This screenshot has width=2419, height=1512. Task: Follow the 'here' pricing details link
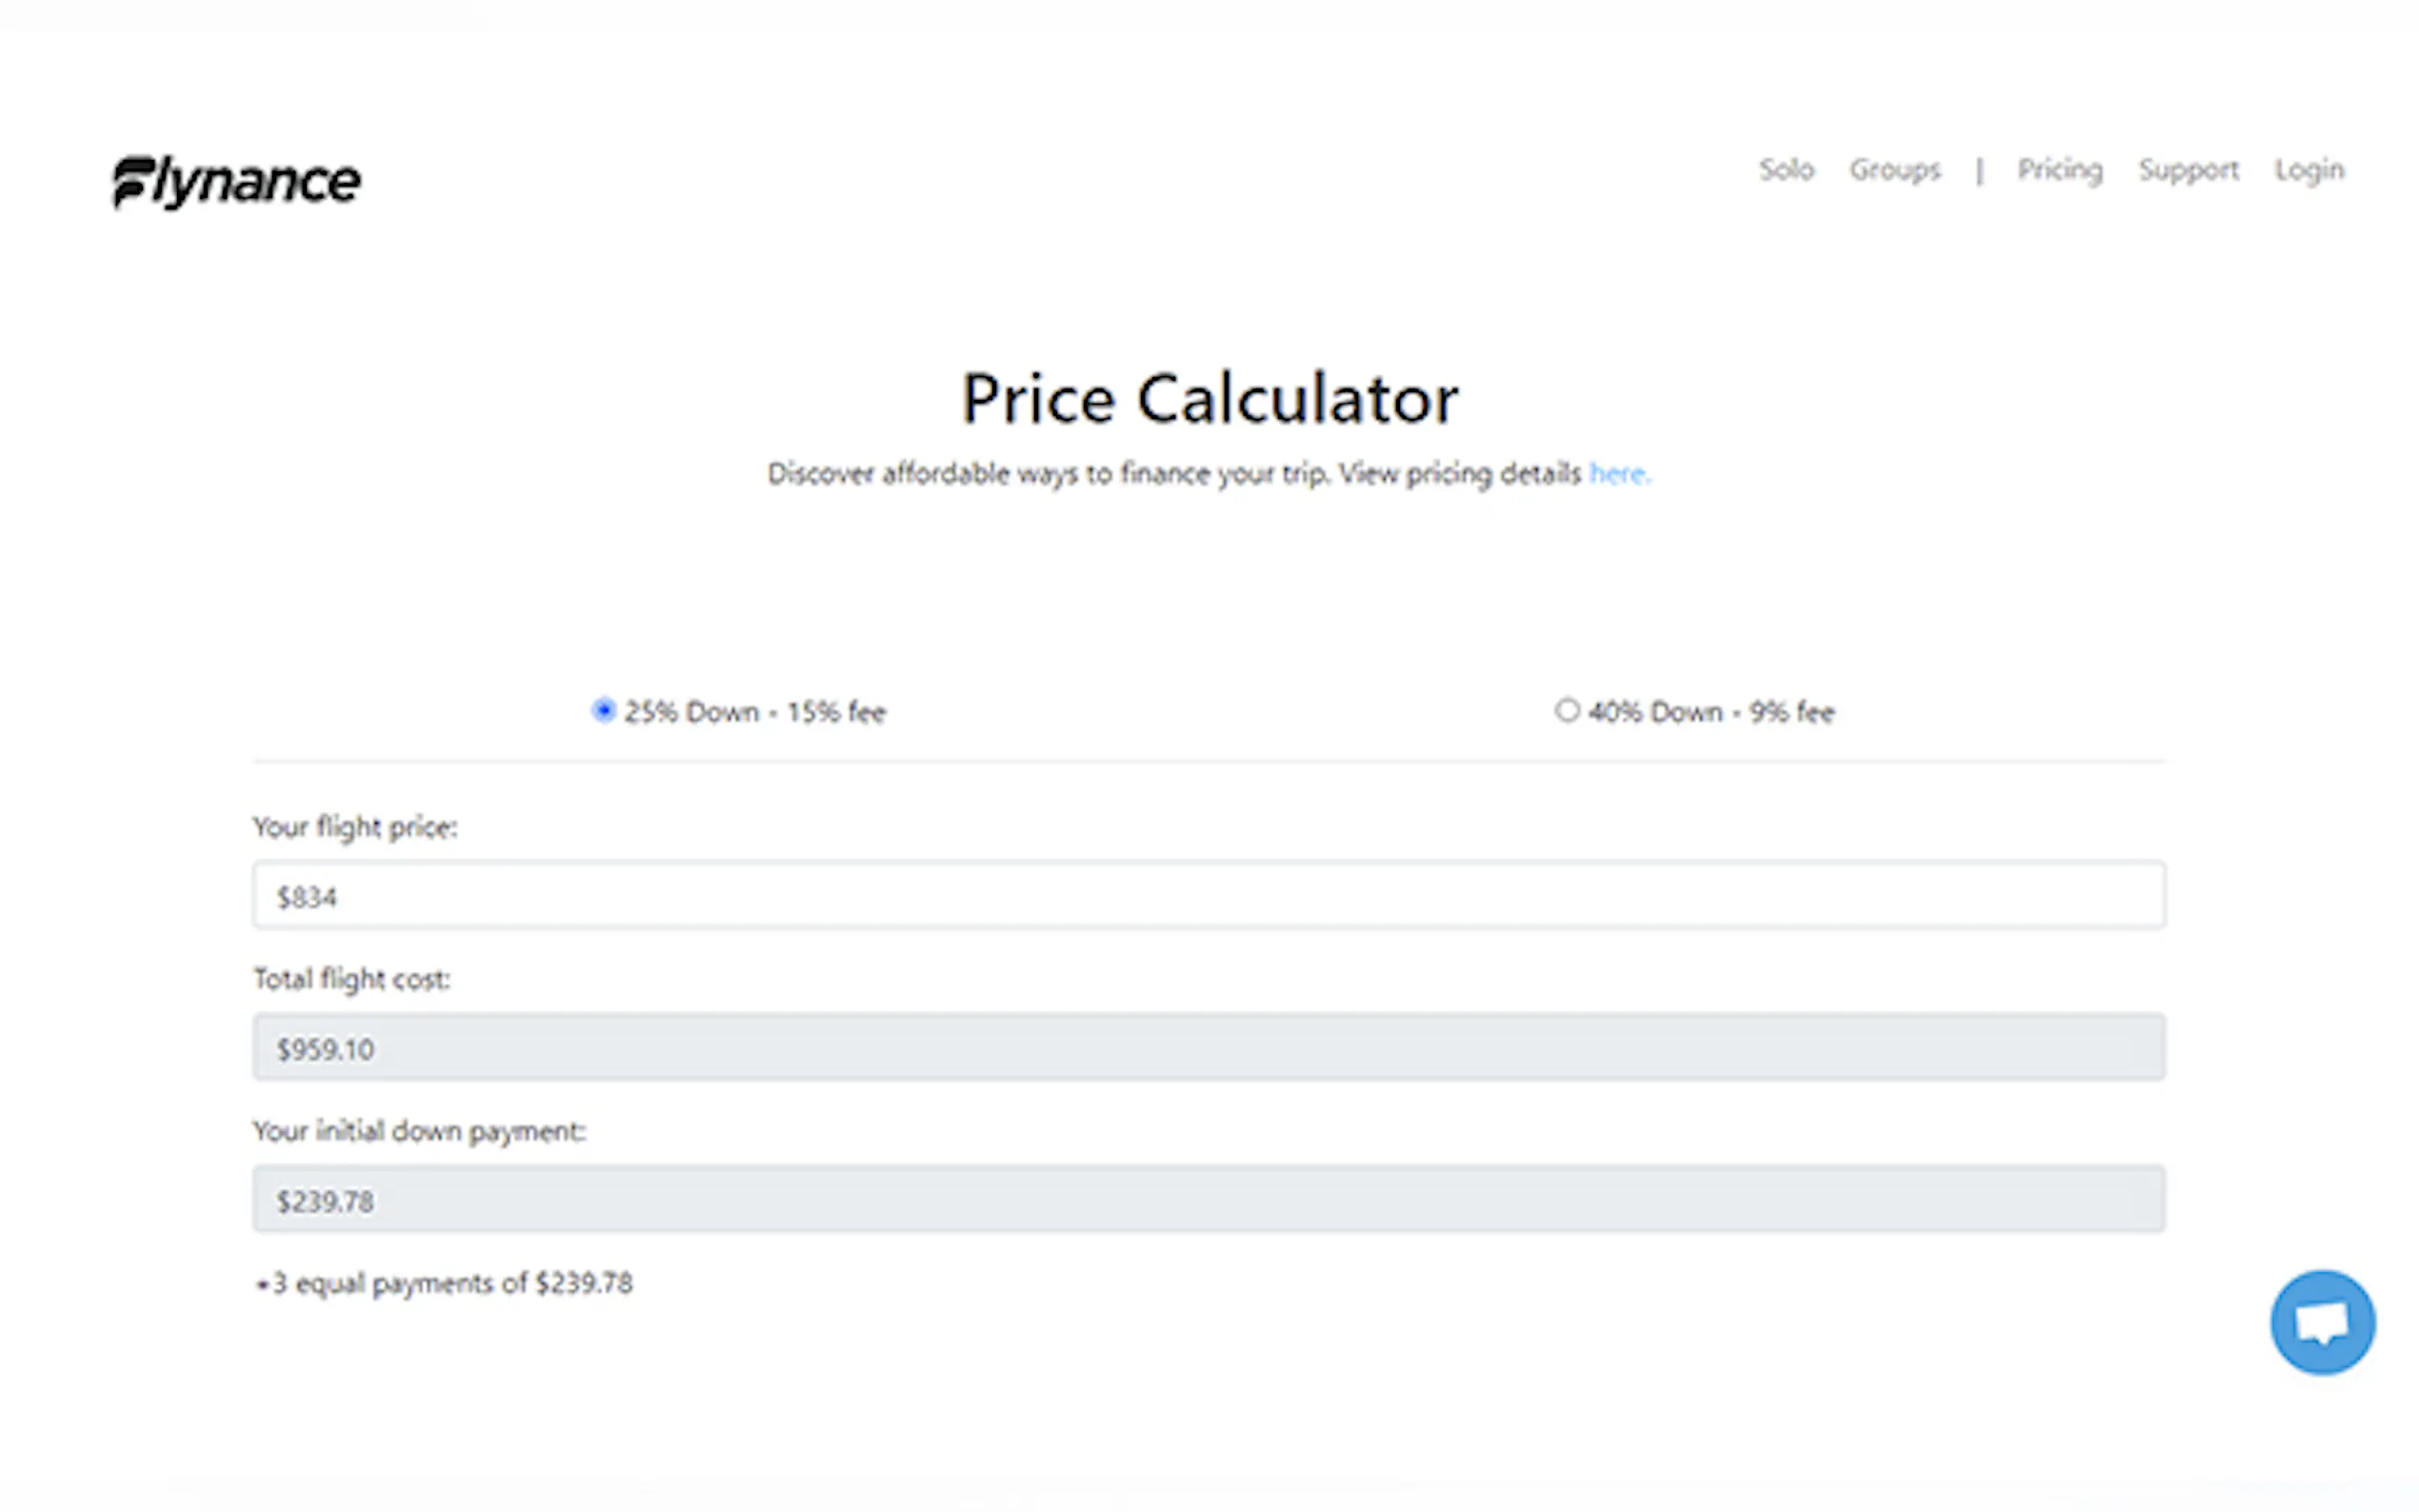pyautogui.click(x=1619, y=473)
